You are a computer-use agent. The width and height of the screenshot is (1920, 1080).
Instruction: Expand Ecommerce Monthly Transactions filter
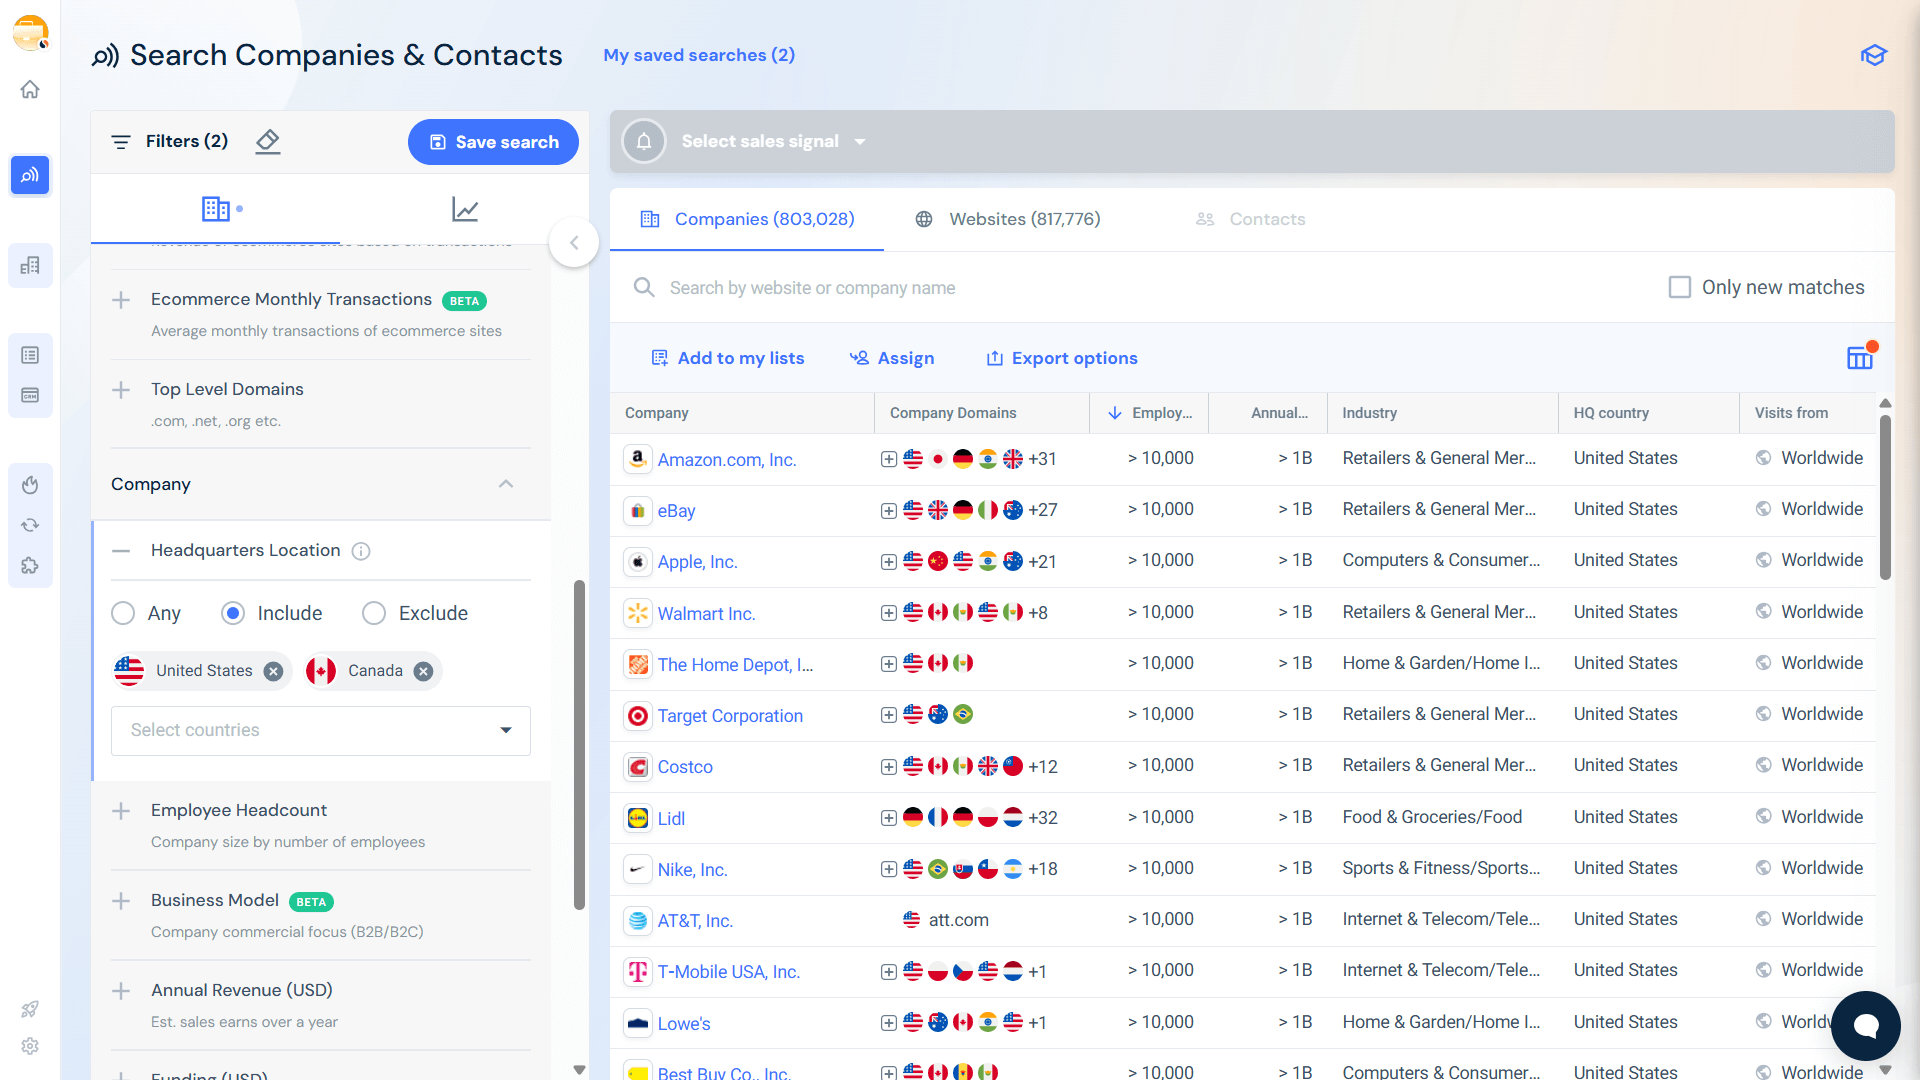(121, 300)
